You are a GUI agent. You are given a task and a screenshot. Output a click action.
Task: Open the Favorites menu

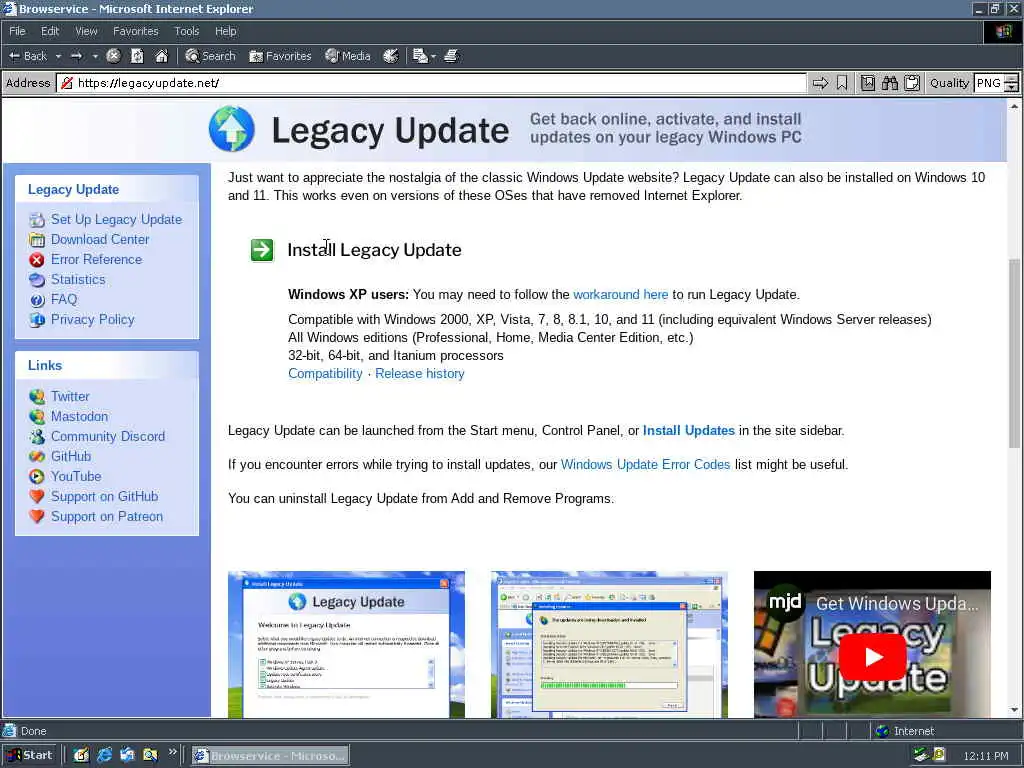point(135,31)
